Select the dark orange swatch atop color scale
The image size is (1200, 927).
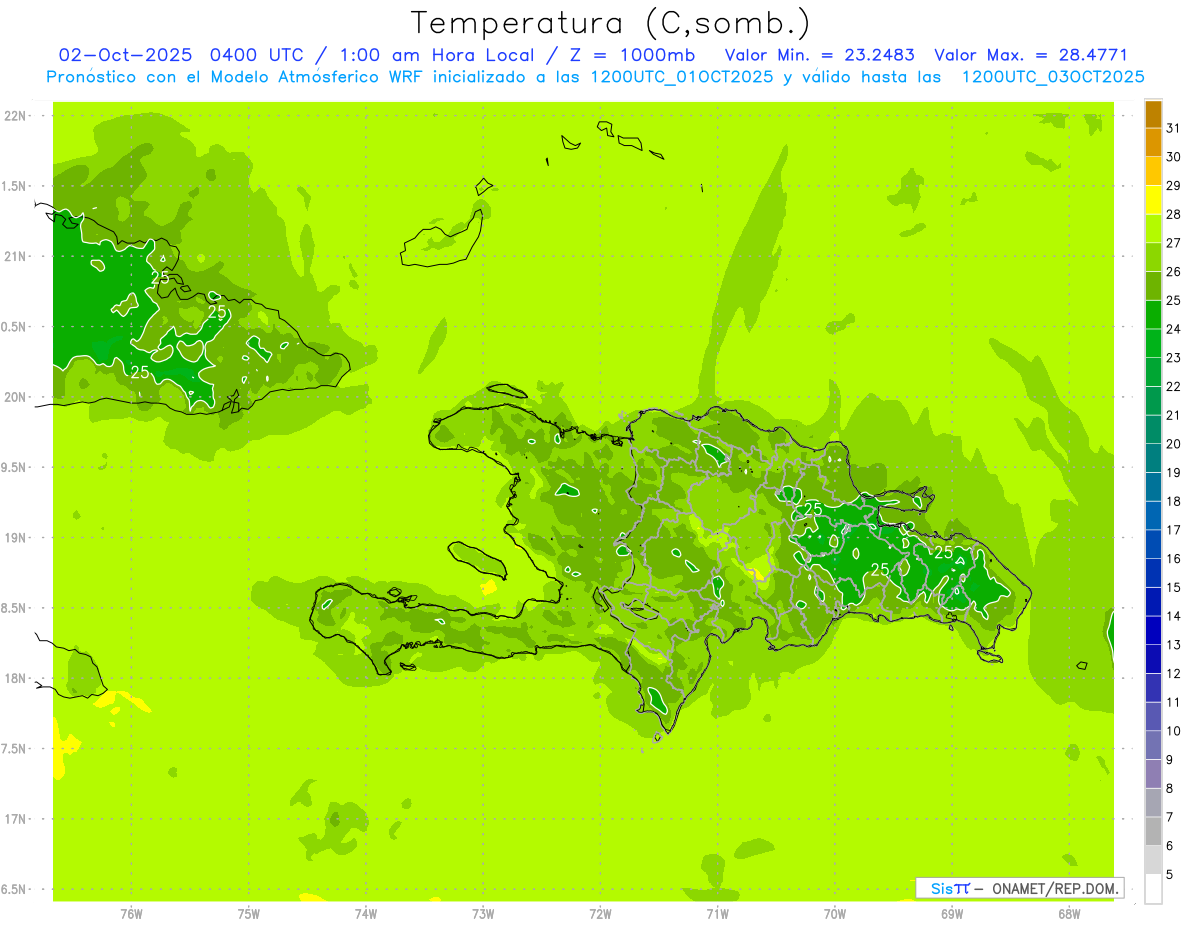coord(1153,114)
